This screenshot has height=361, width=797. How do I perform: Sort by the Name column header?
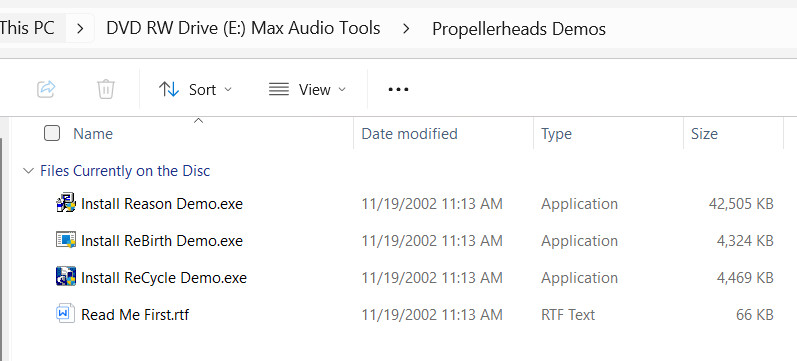93,134
